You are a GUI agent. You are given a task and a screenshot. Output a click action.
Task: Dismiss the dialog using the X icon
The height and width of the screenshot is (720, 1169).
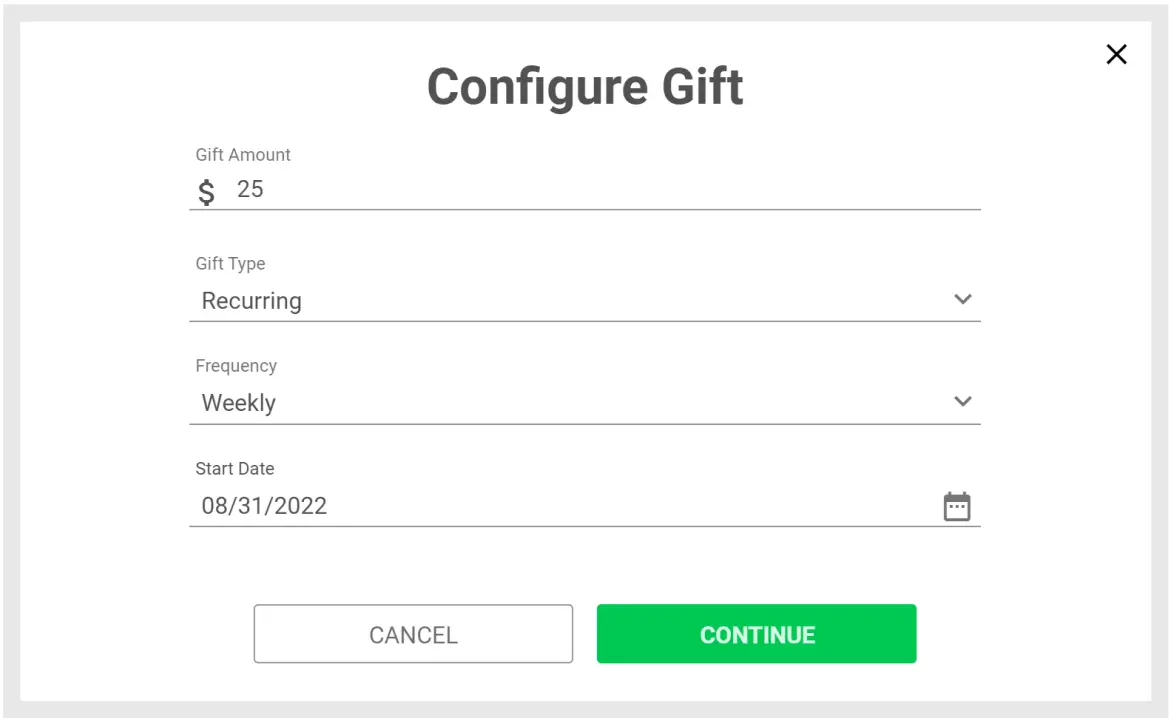(x=1116, y=54)
